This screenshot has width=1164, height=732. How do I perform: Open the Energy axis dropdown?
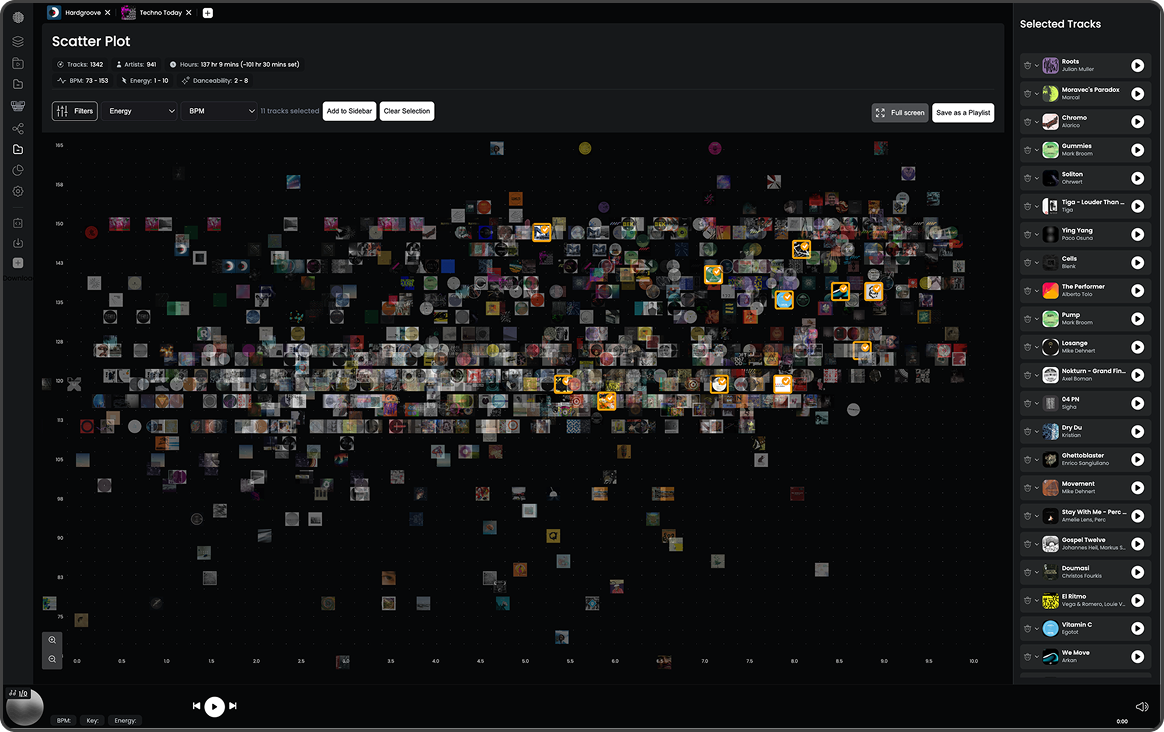pyautogui.click(x=140, y=111)
